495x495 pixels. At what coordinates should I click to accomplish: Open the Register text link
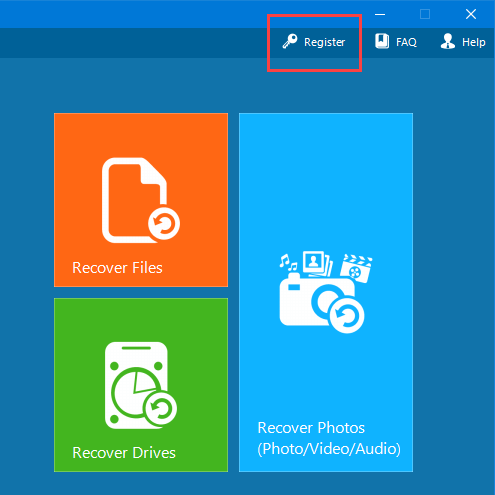click(x=324, y=42)
